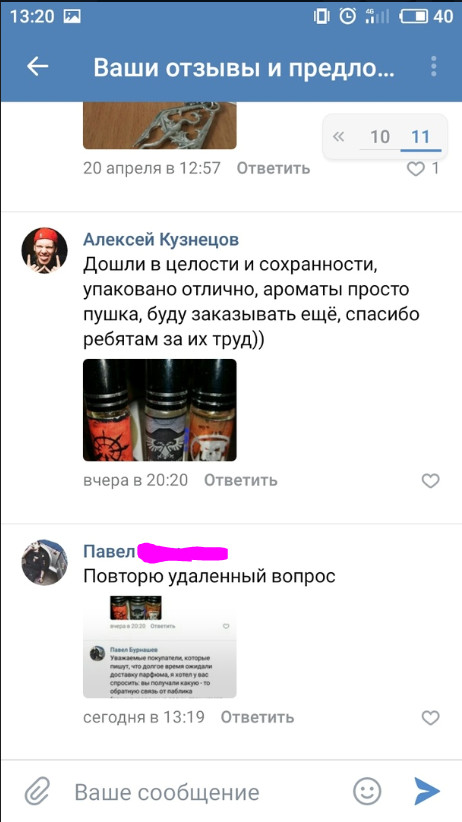Open Павел's attached screenshot image
The height and width of the screenshot is (822, 462).
(160, 647)
